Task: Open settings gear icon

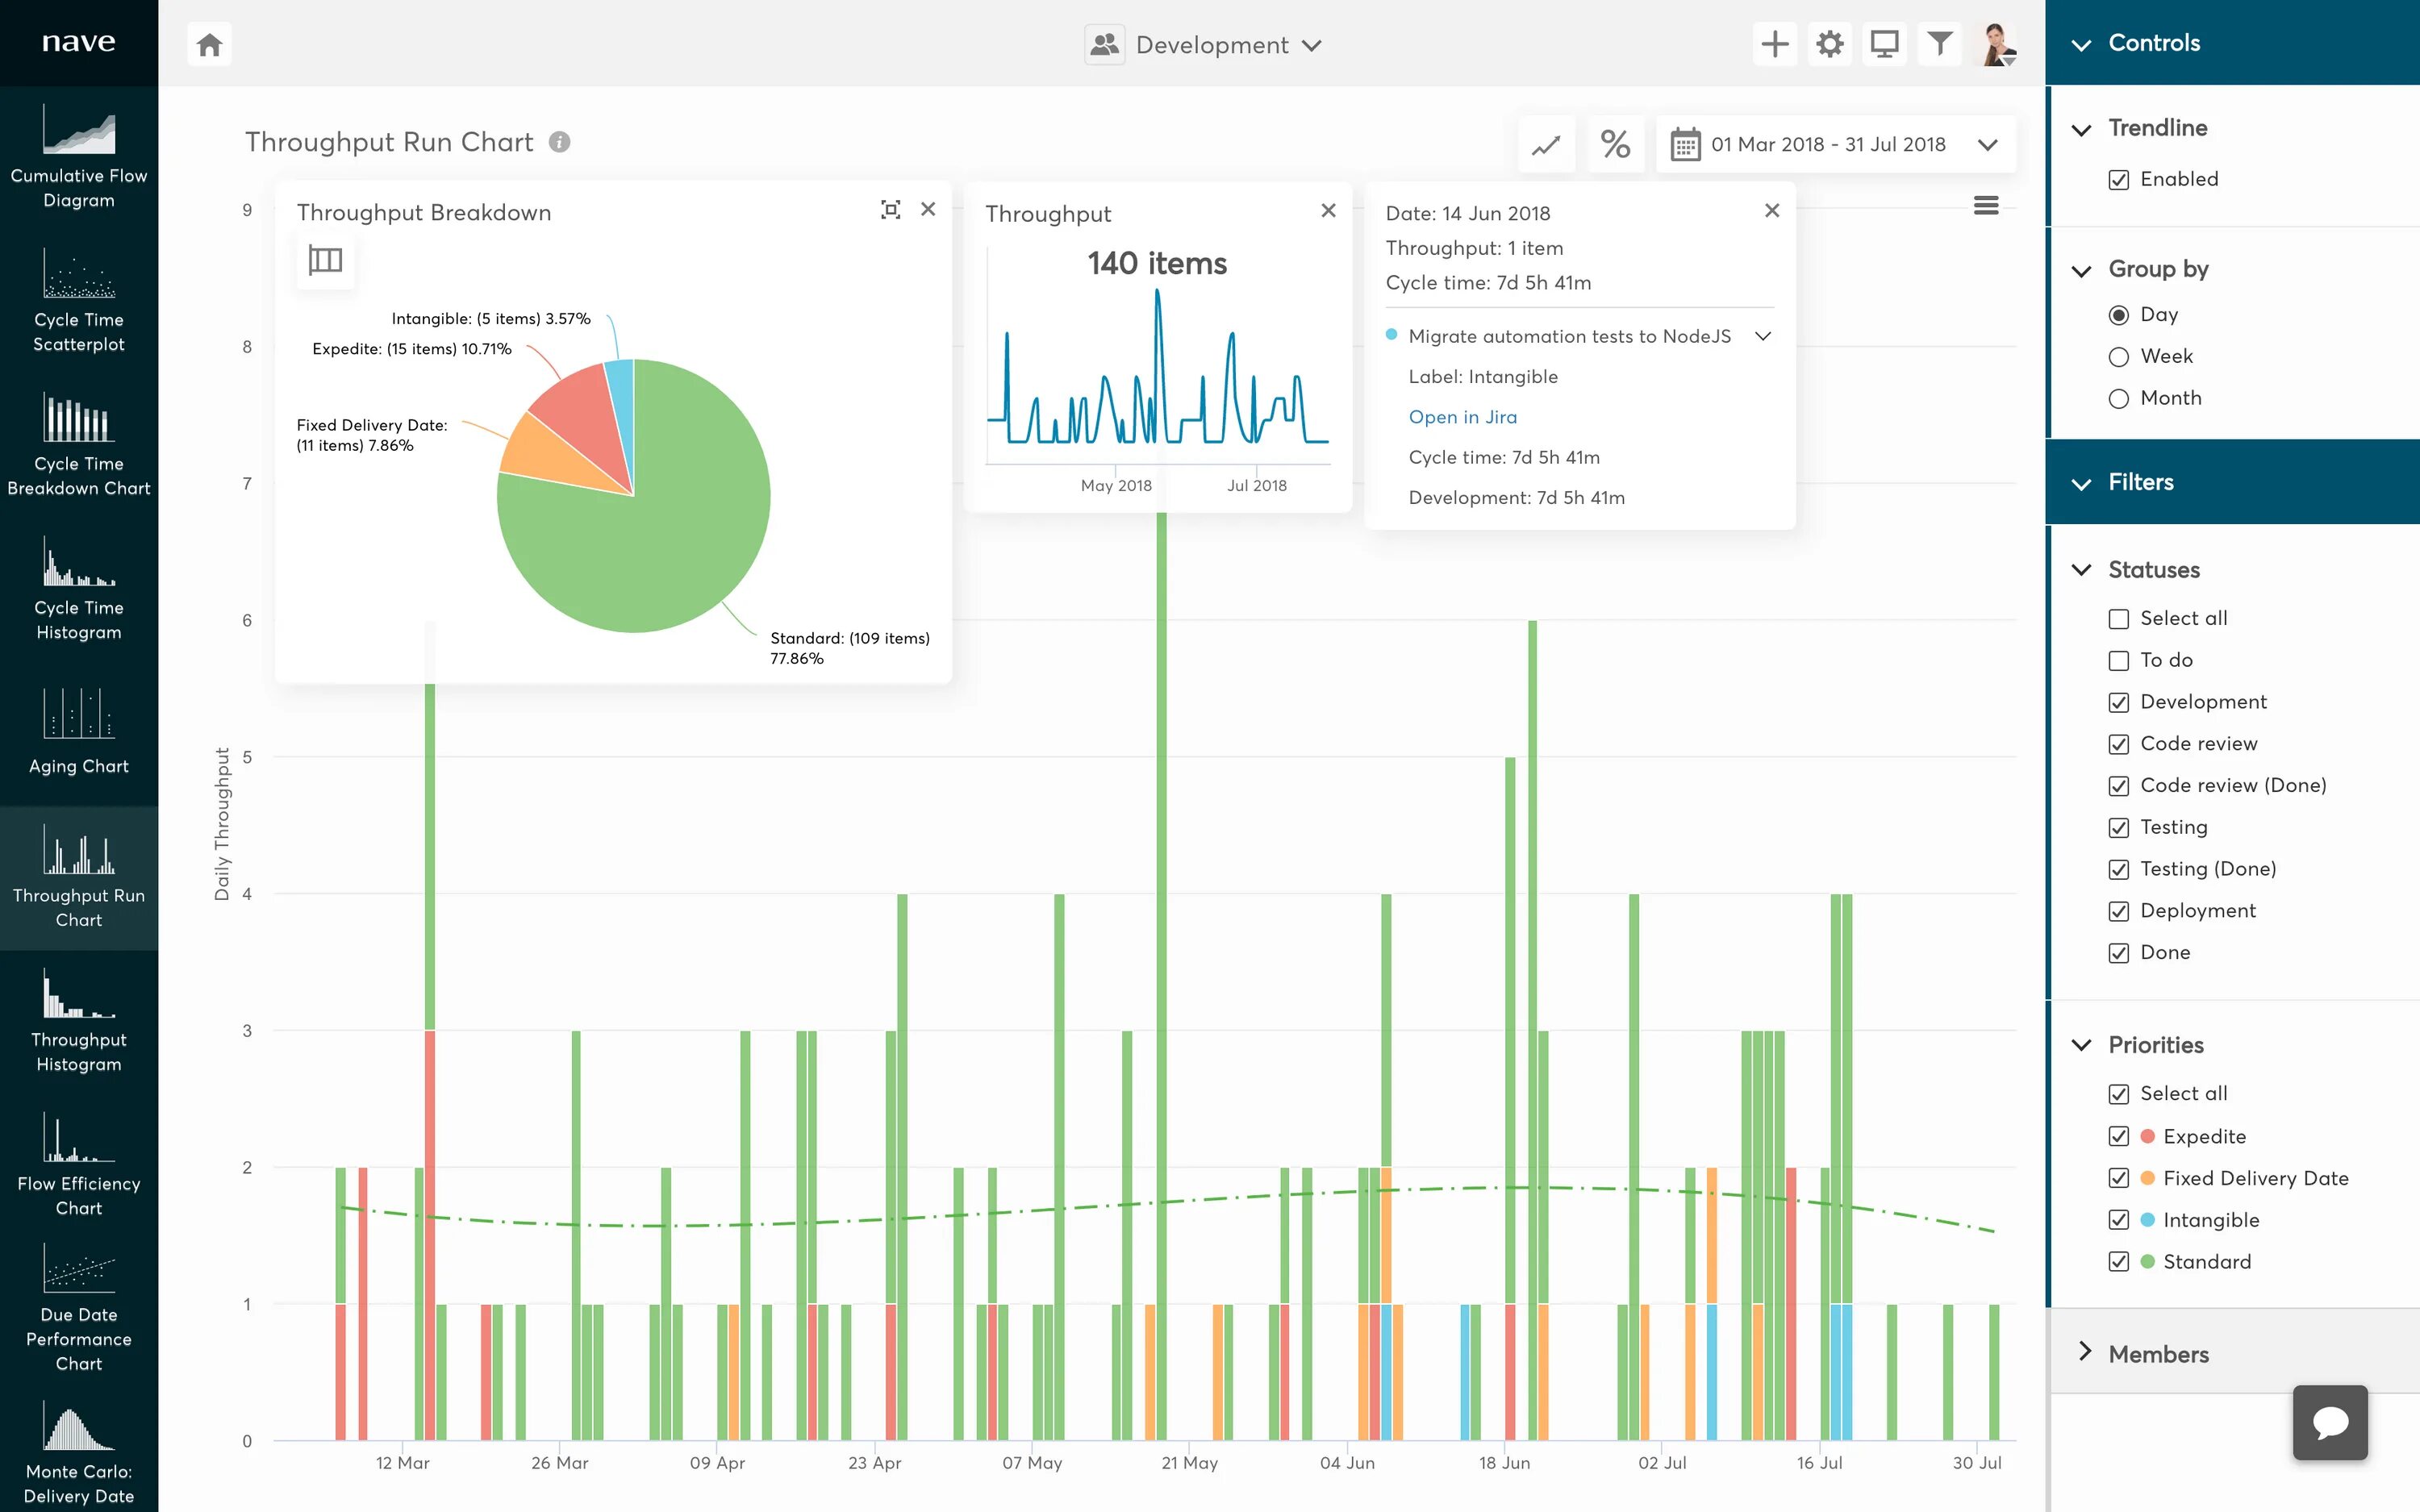Action: pos(1829,44)
